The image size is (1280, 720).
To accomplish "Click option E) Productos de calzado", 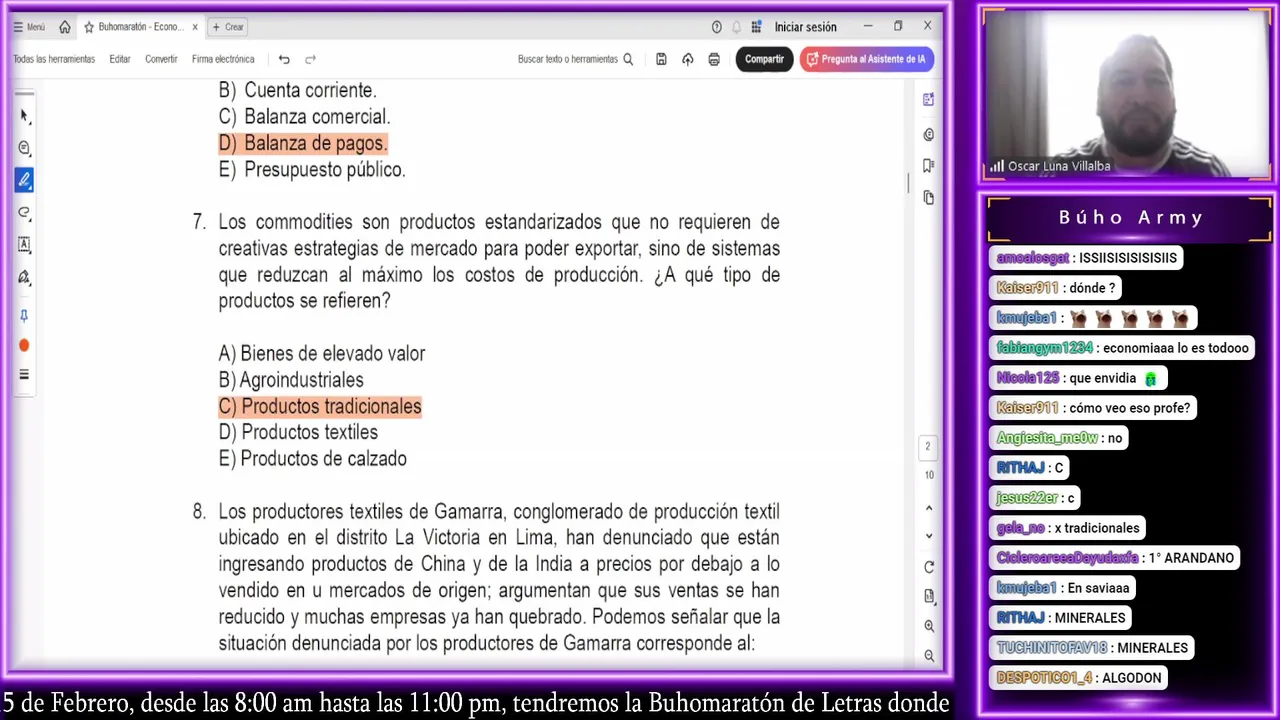I will coord(313,459).
